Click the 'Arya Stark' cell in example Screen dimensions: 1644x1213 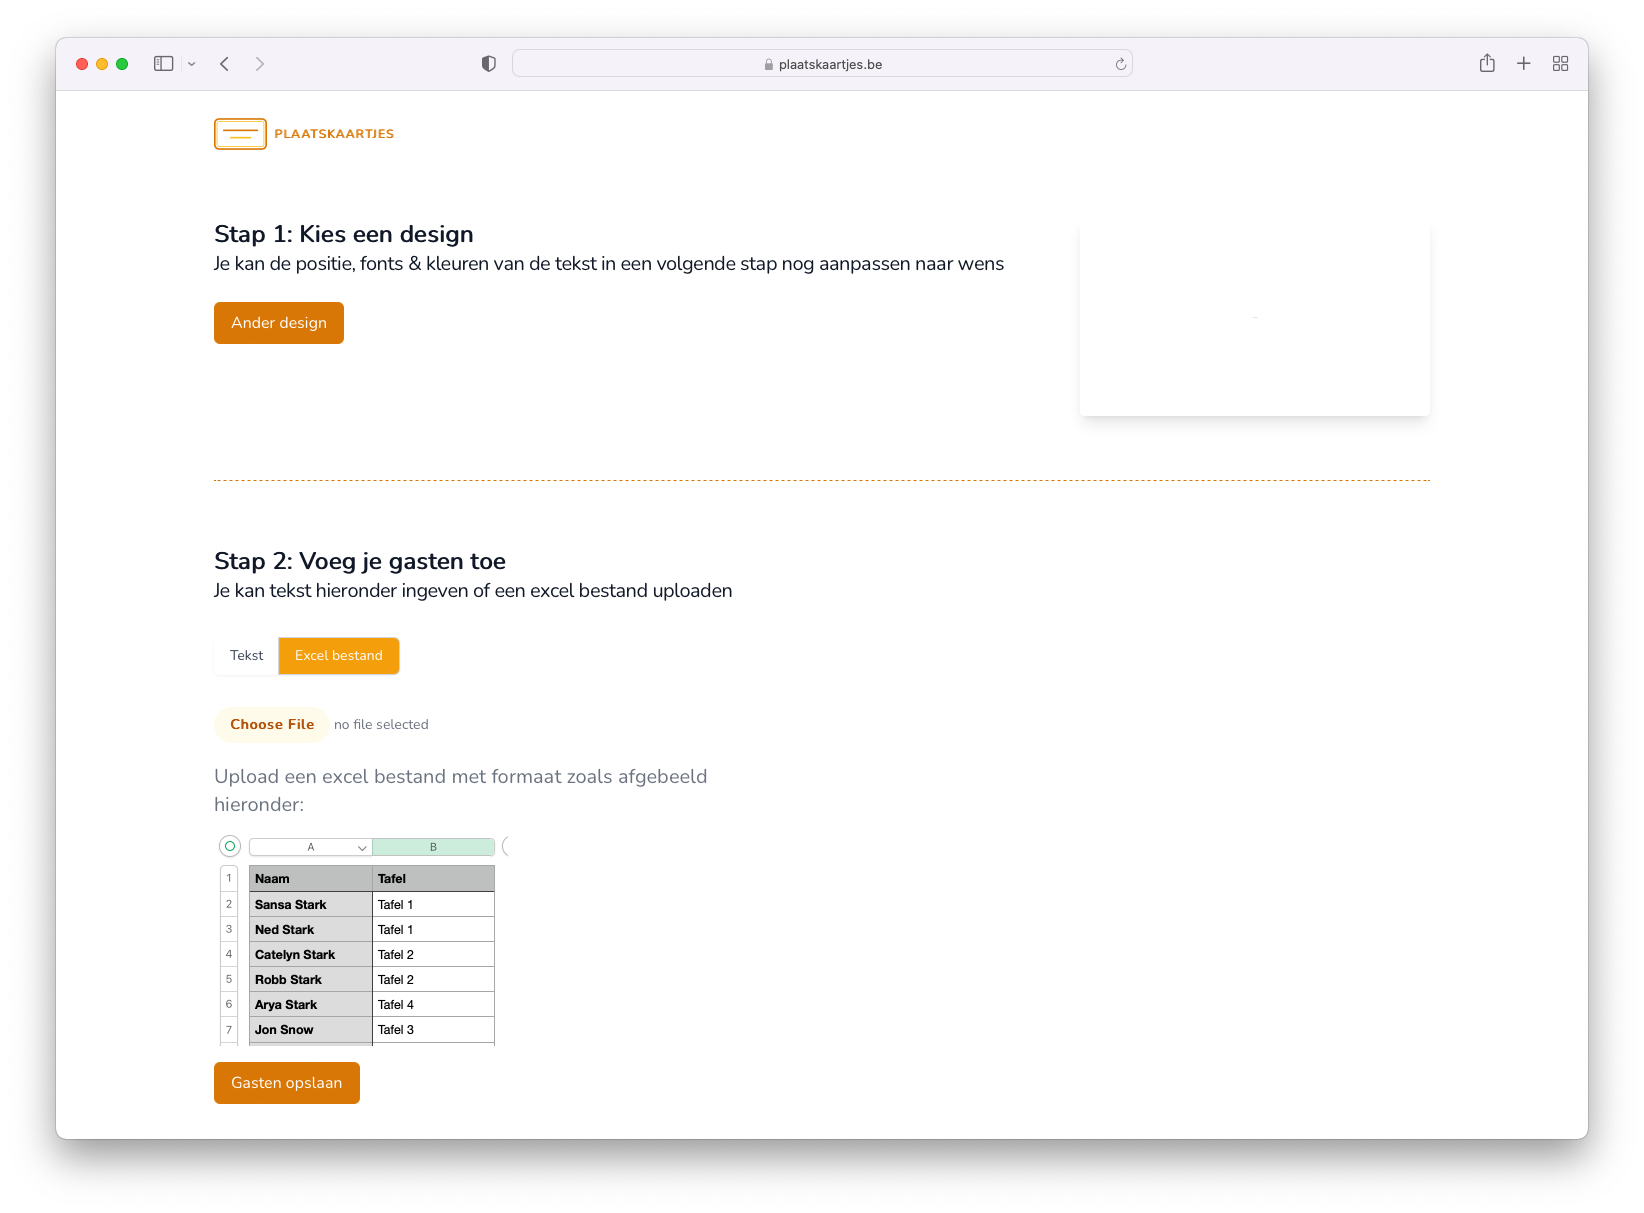311,1004
